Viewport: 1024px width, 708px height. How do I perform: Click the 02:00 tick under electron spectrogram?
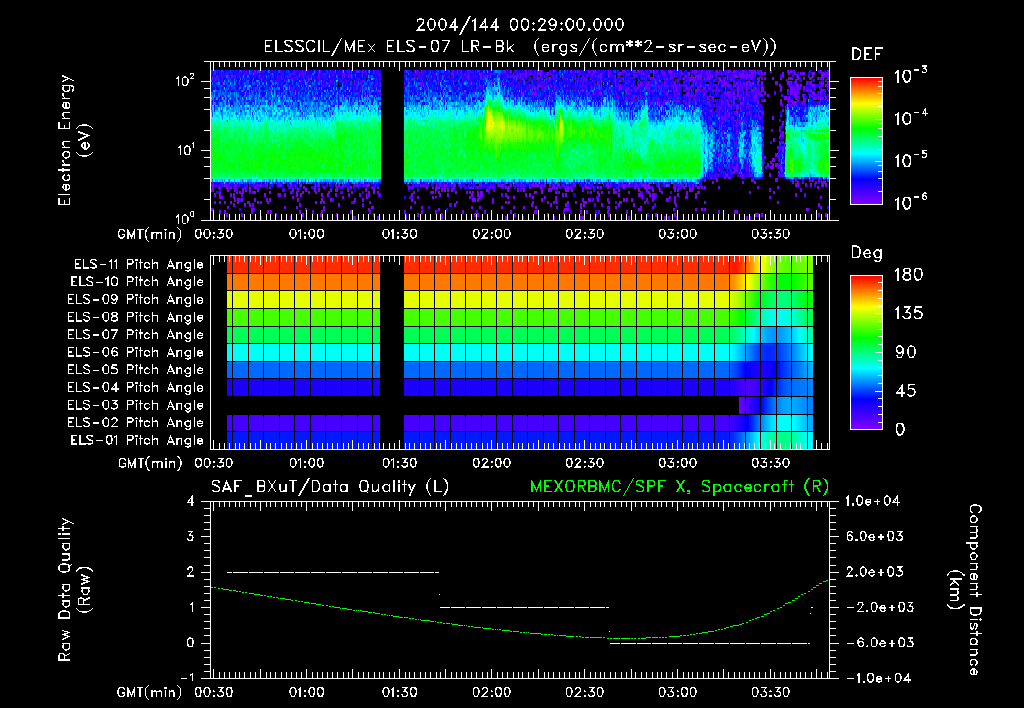[492, 234]
